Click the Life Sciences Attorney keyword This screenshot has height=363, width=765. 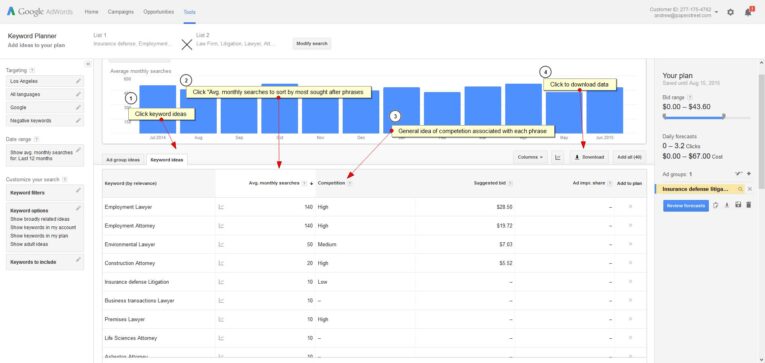click(x=130, y=338)
